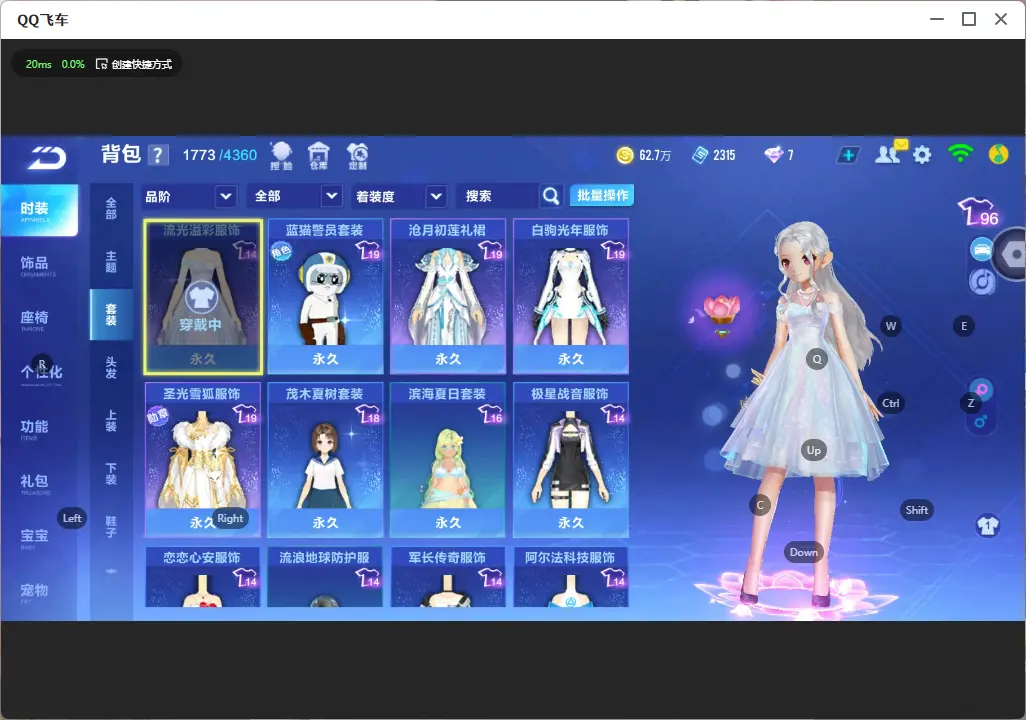Screen dimensions: 1026x720
Task: Click the outfit preset shirt icon
Action: click(988, 525)
